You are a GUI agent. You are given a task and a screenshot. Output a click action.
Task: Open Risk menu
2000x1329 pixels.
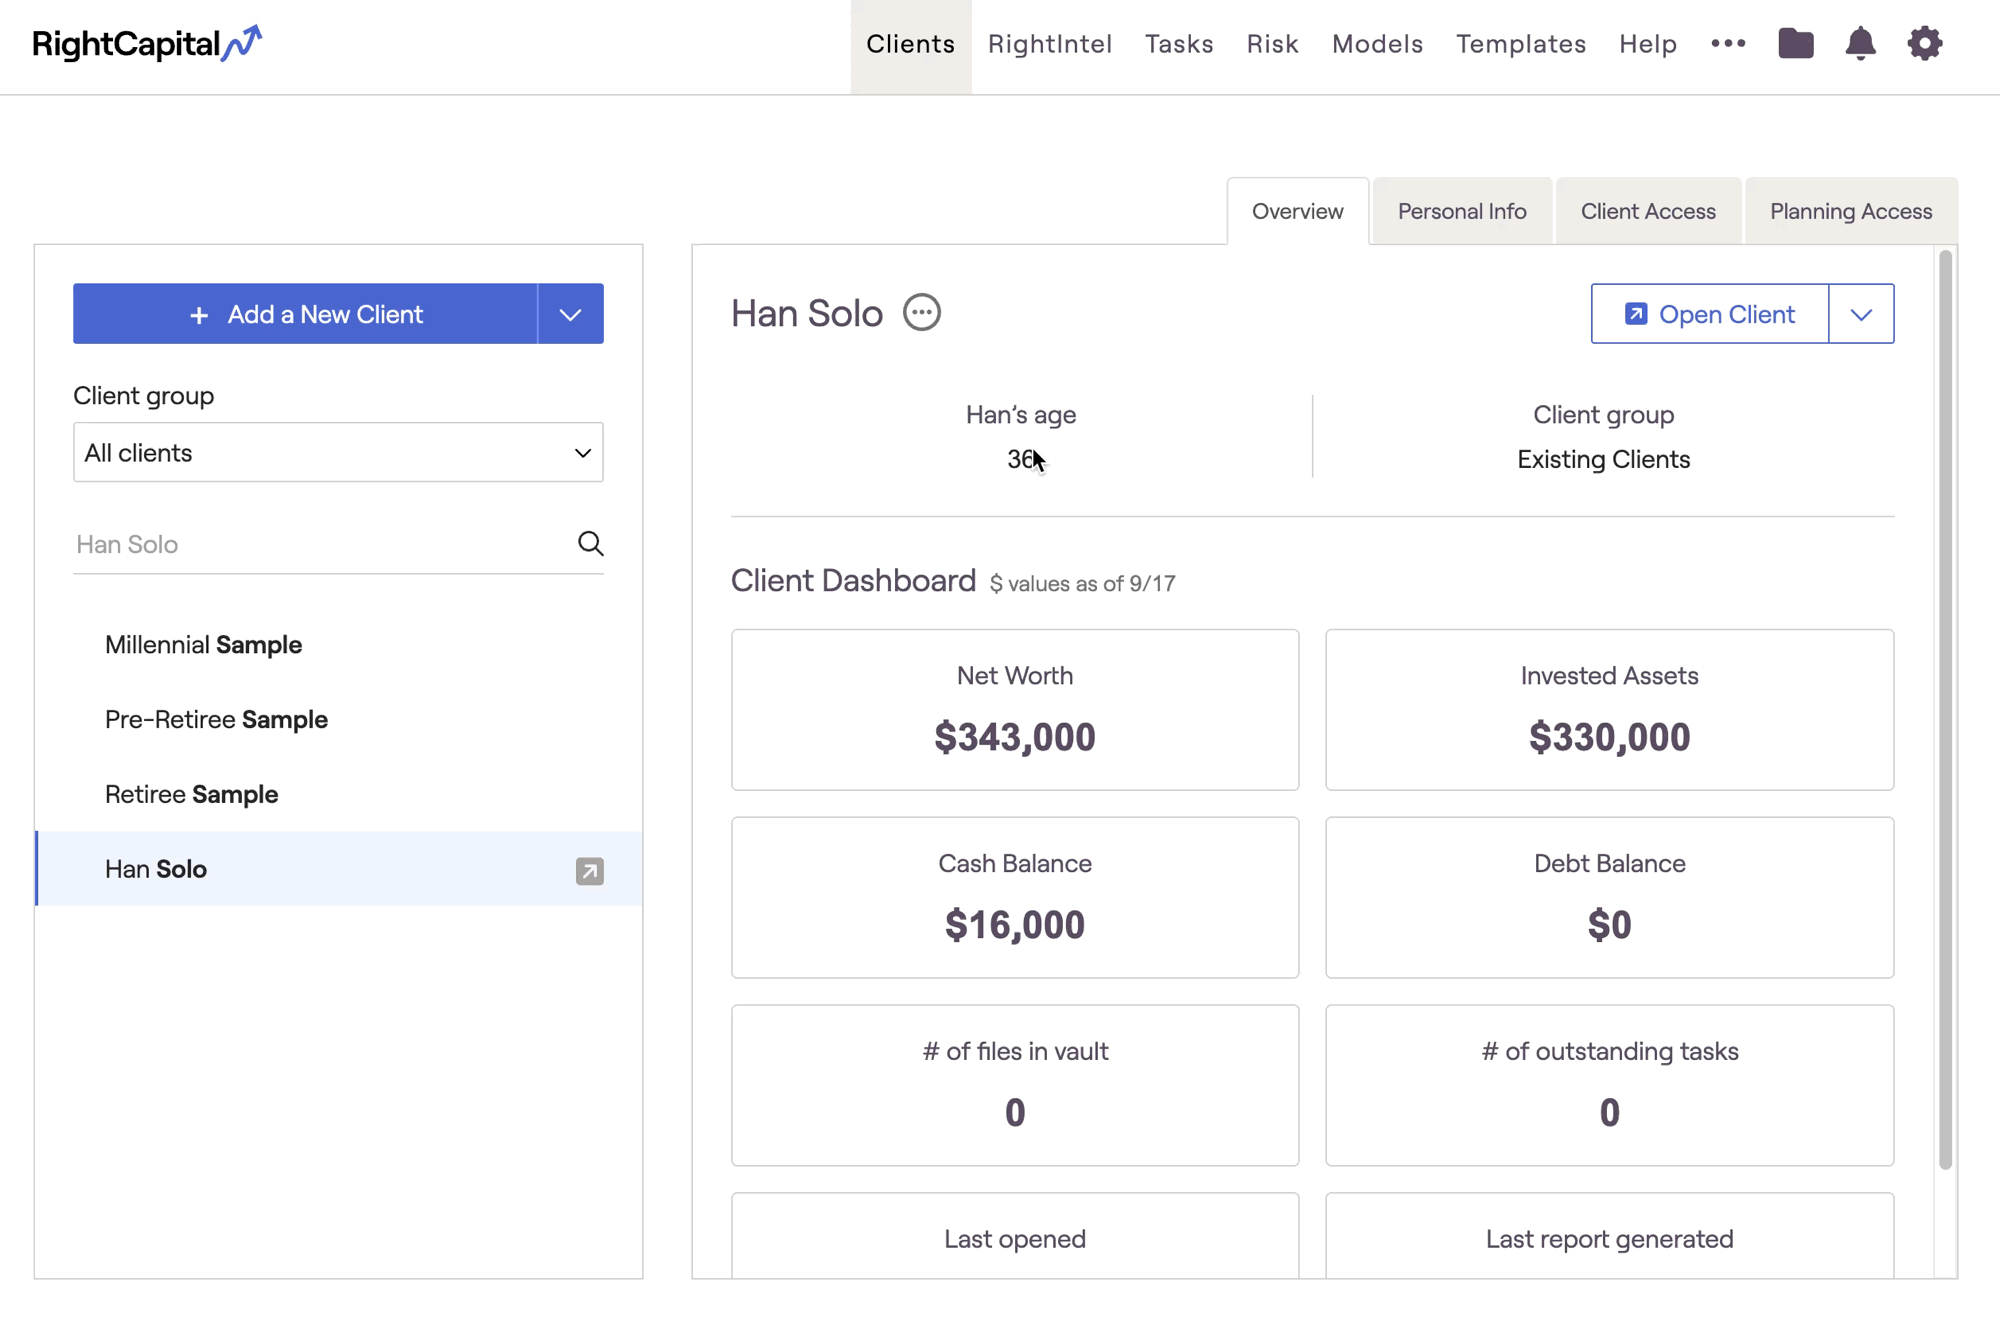click(1272, 44)
